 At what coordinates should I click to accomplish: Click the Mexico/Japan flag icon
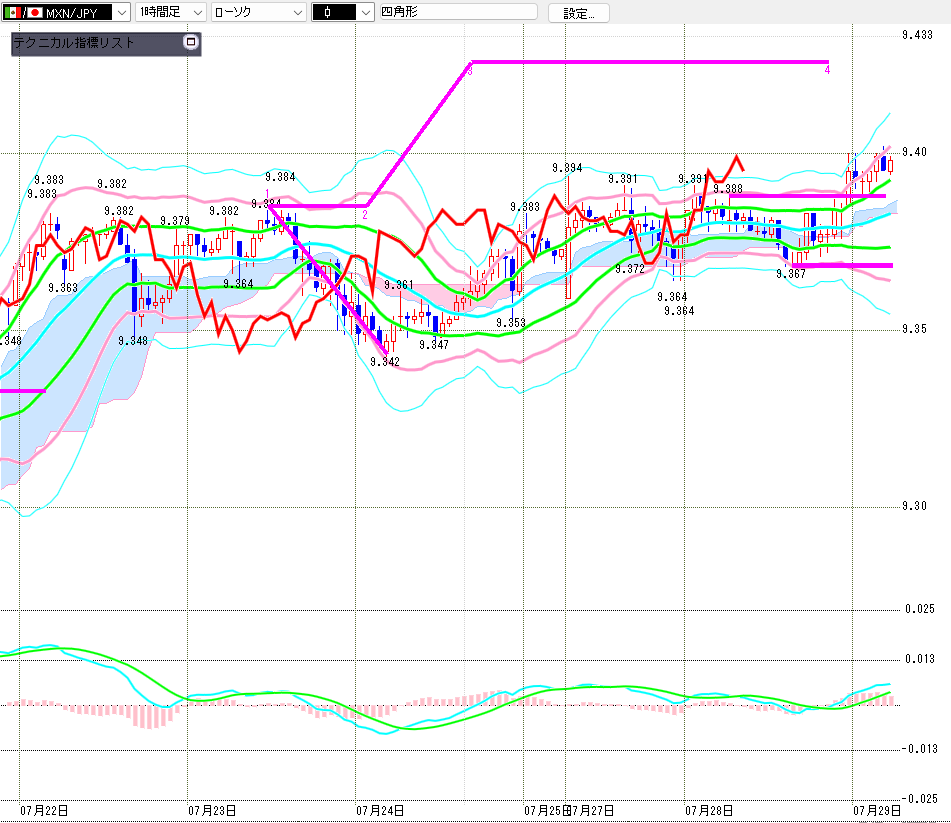[23, 12]
